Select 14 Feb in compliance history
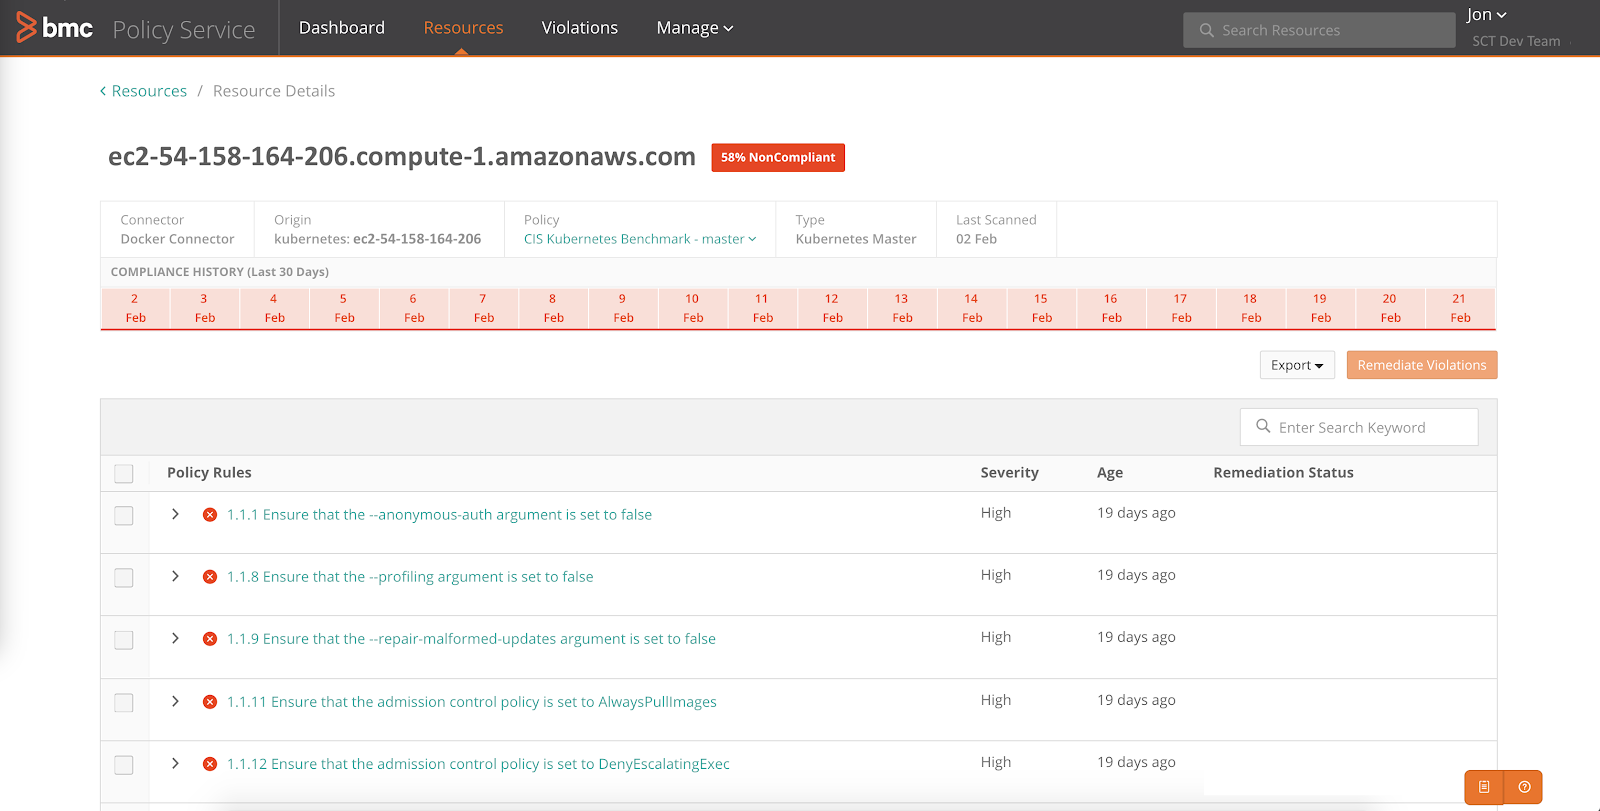1600x811 pixels. [972, 308]
